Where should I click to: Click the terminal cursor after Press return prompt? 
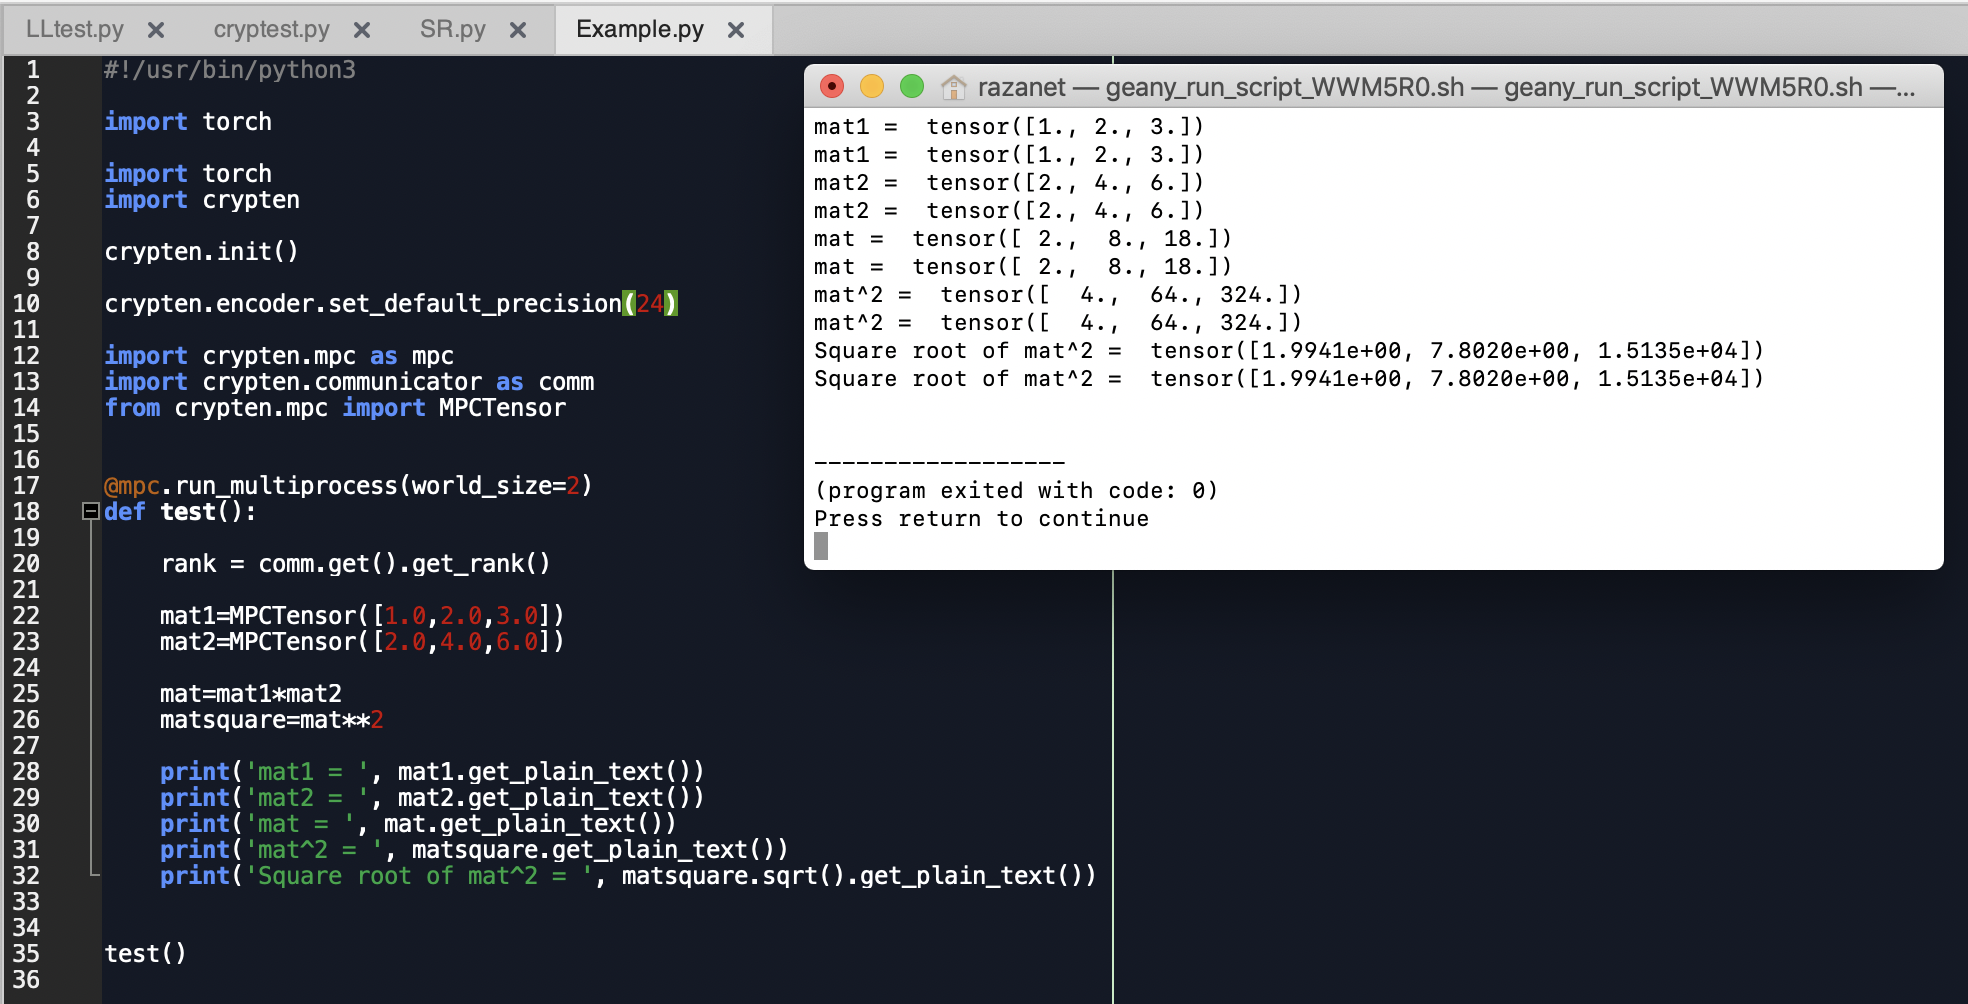coord(821,546)
